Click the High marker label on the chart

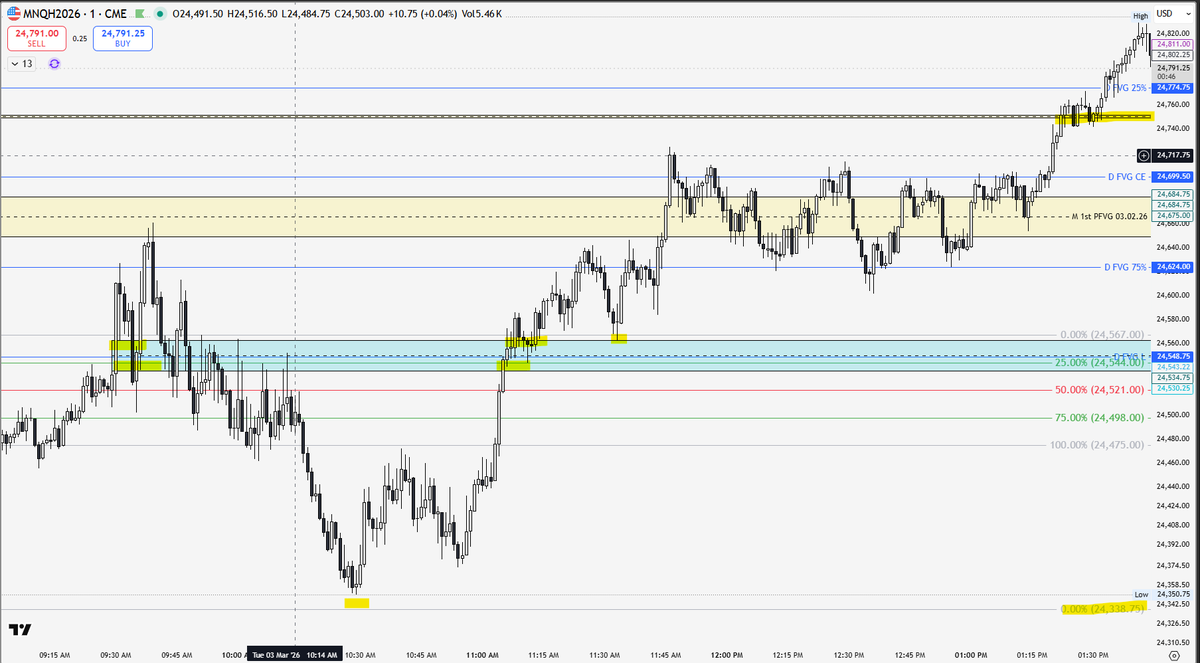tap(1140, 17)
